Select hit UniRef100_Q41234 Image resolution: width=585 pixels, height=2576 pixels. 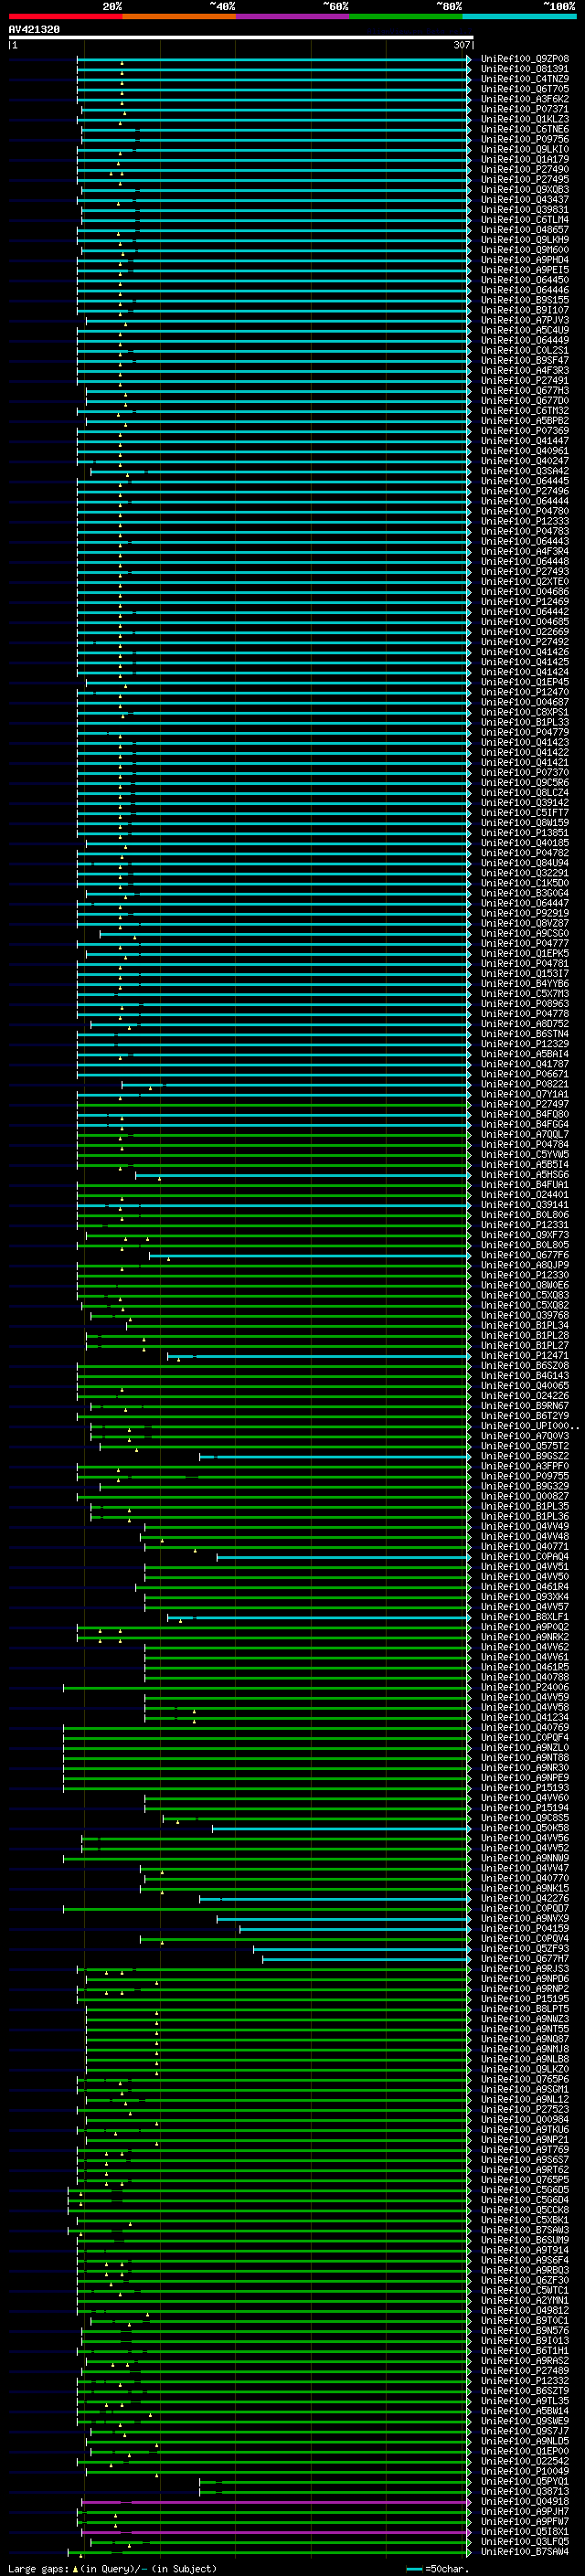[524, 1717]
